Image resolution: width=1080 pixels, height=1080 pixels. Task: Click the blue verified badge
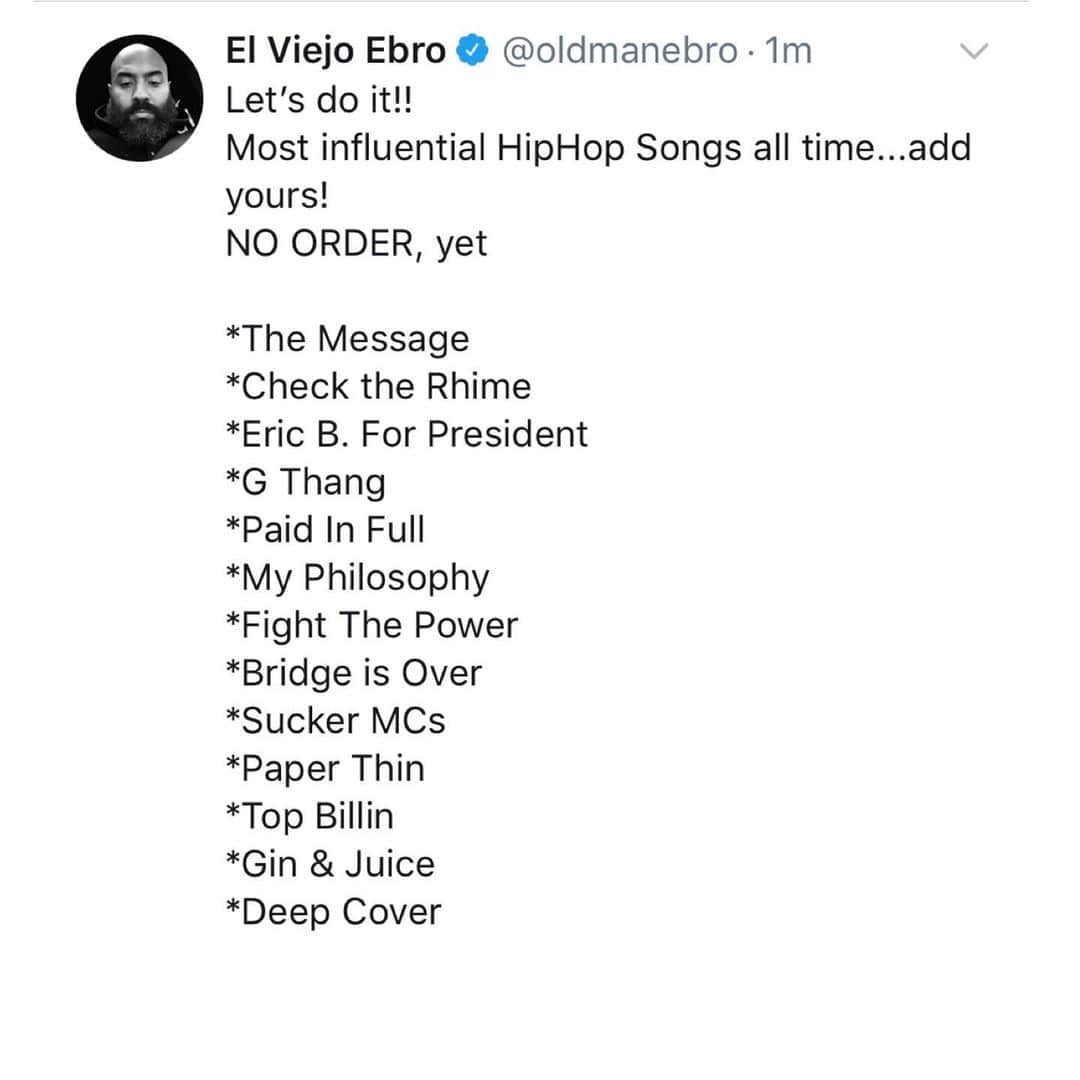pos(472,50)
